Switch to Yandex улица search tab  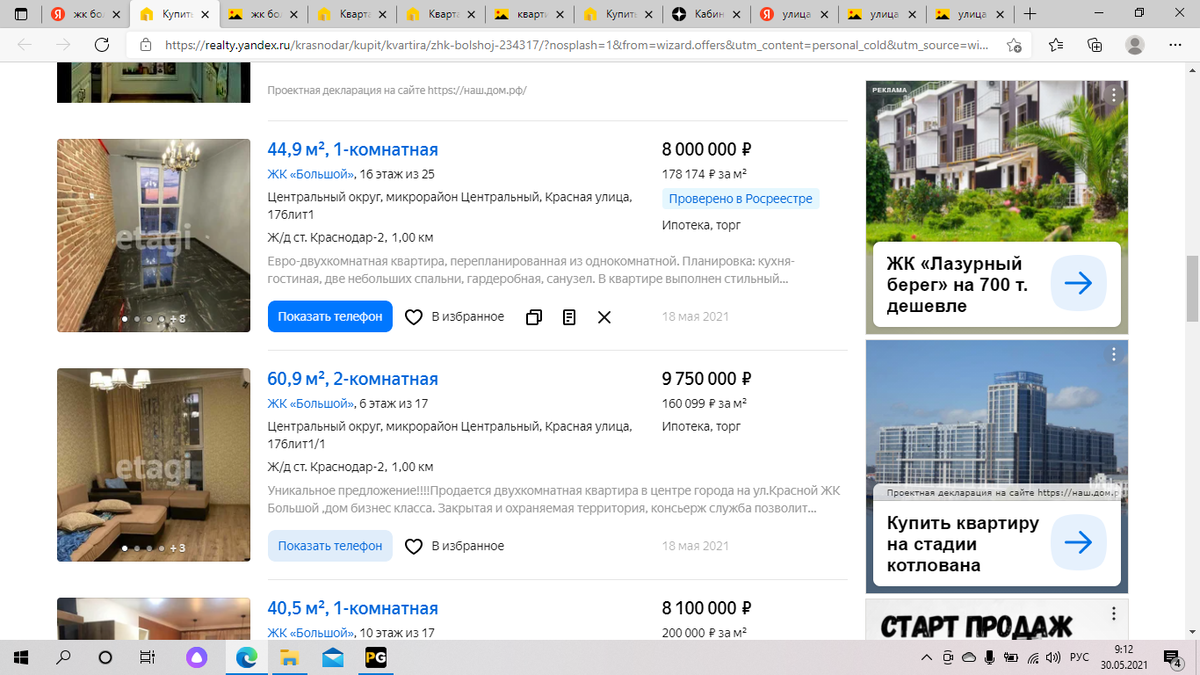[x=794, y=15]
